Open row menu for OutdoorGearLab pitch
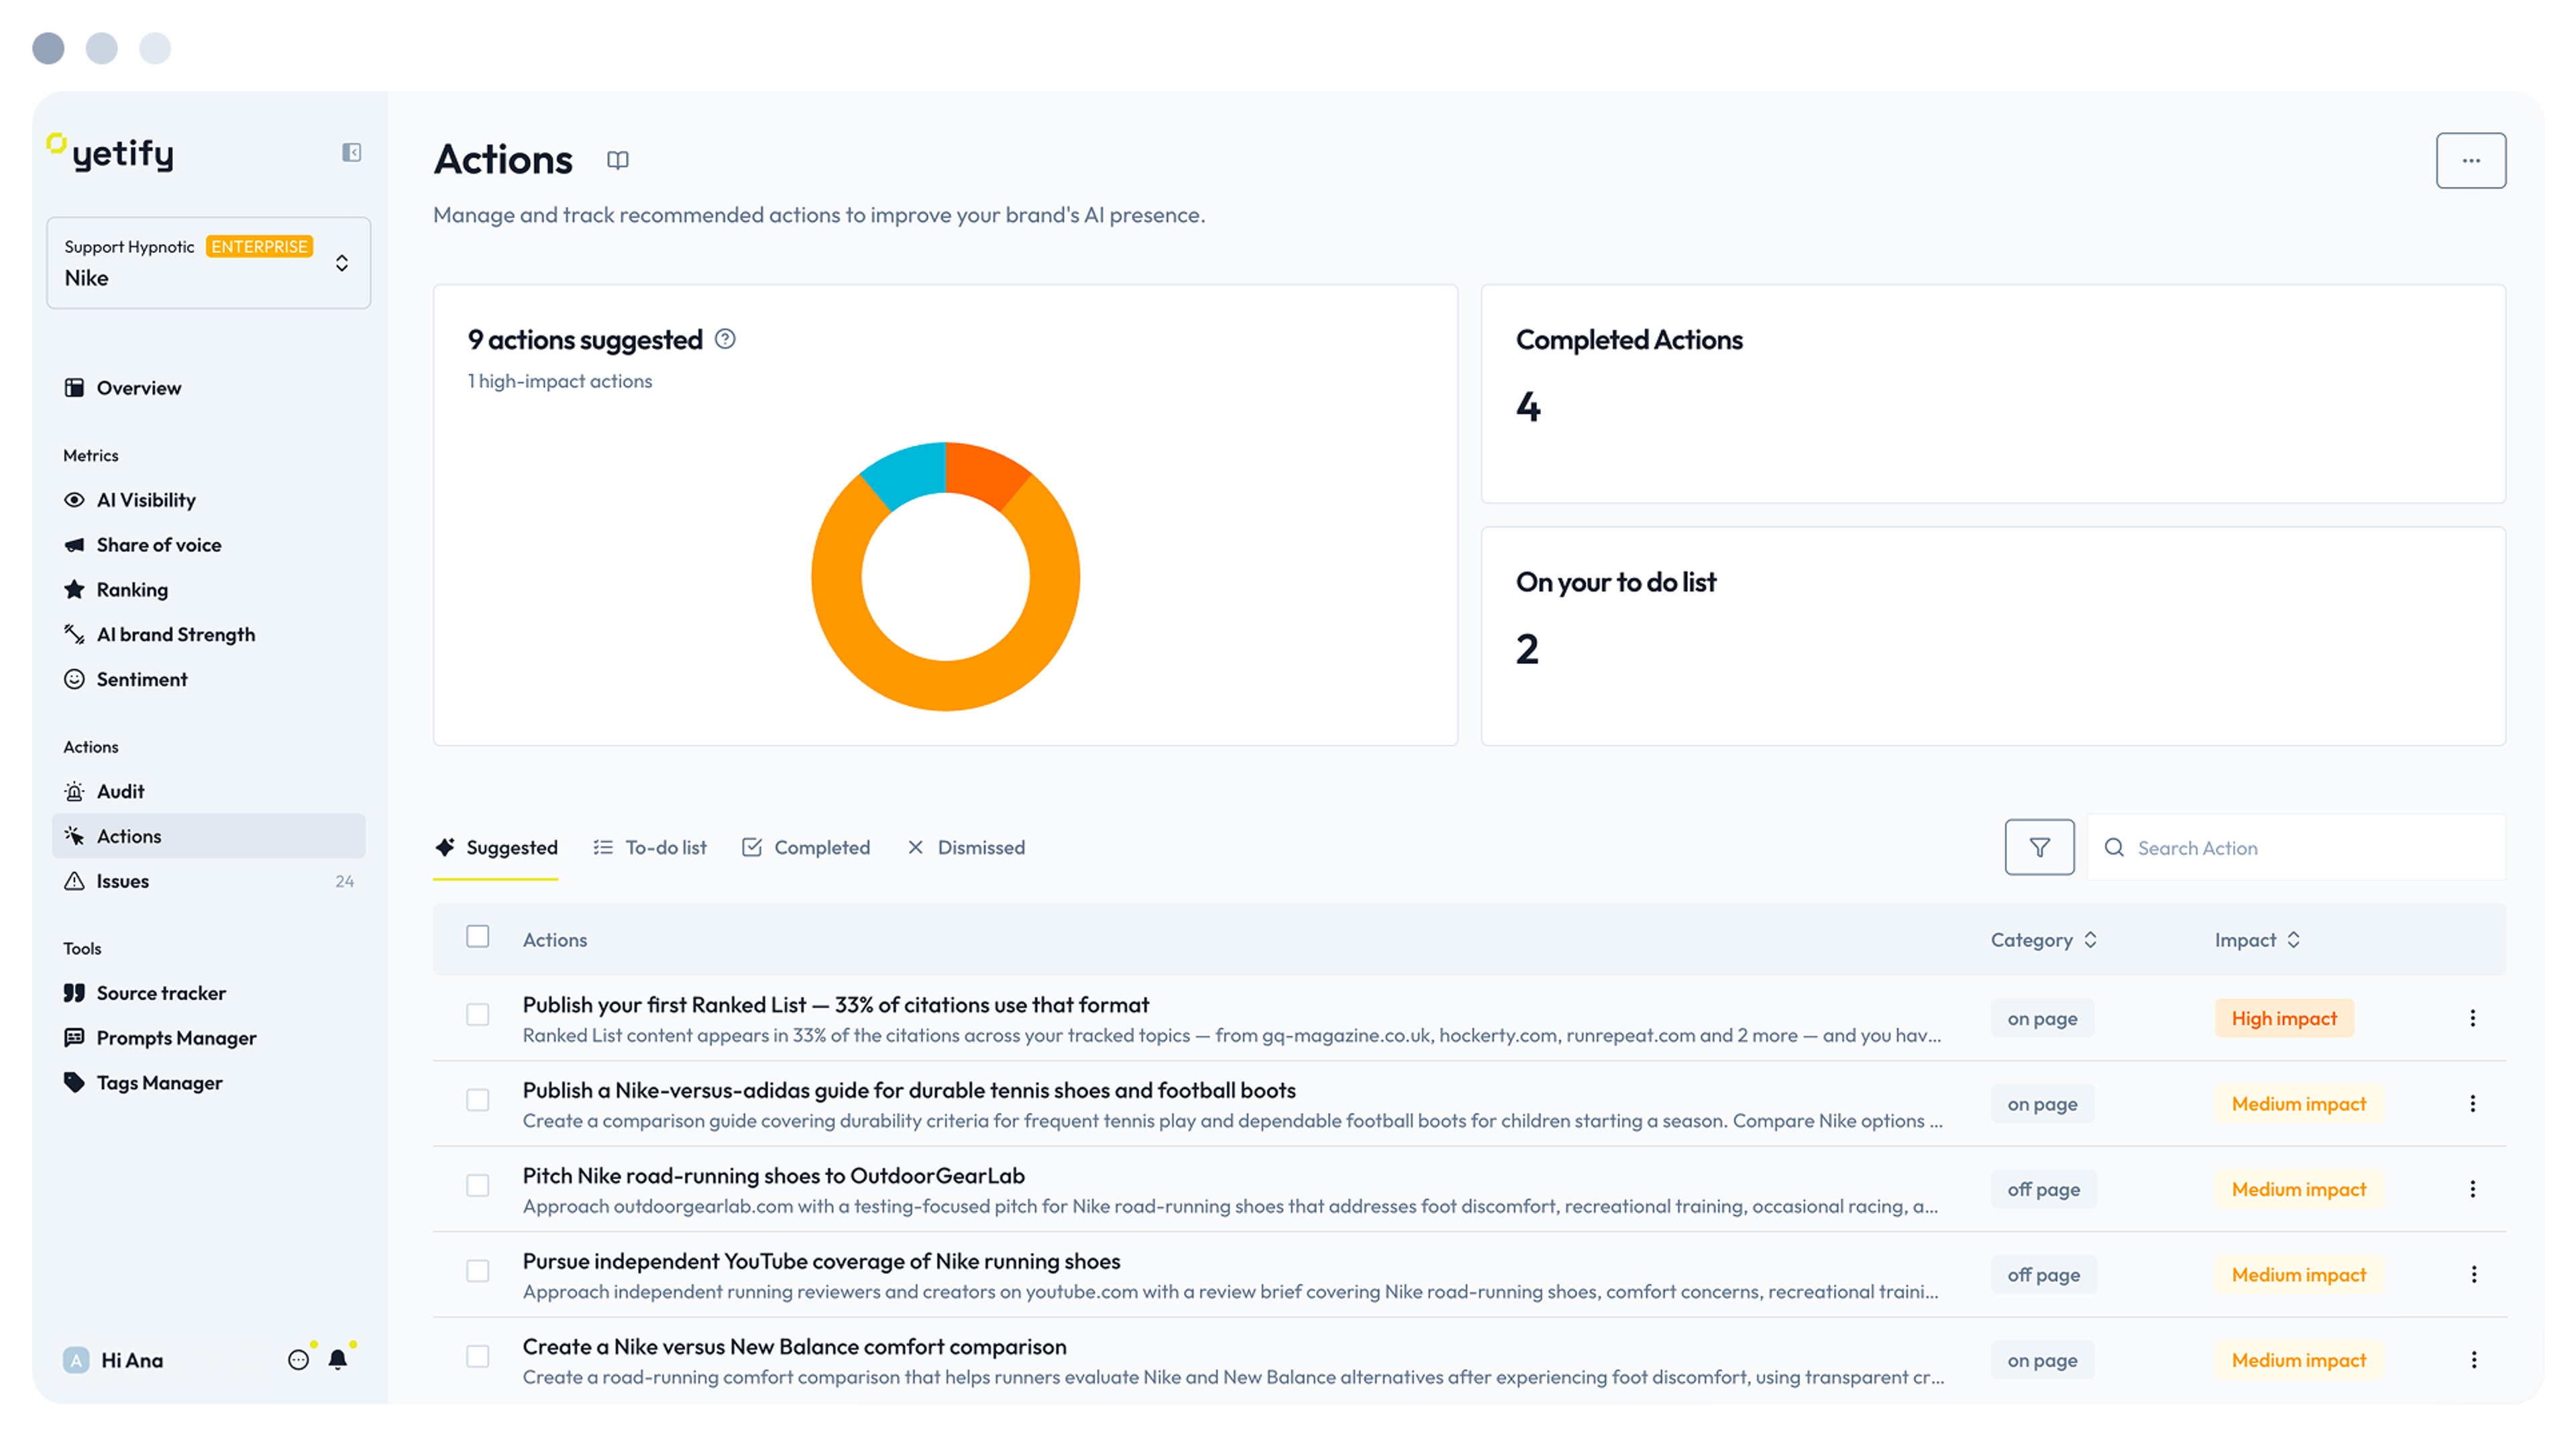This screenshot has width=2576, height=1436. tap(2472, 1188)
